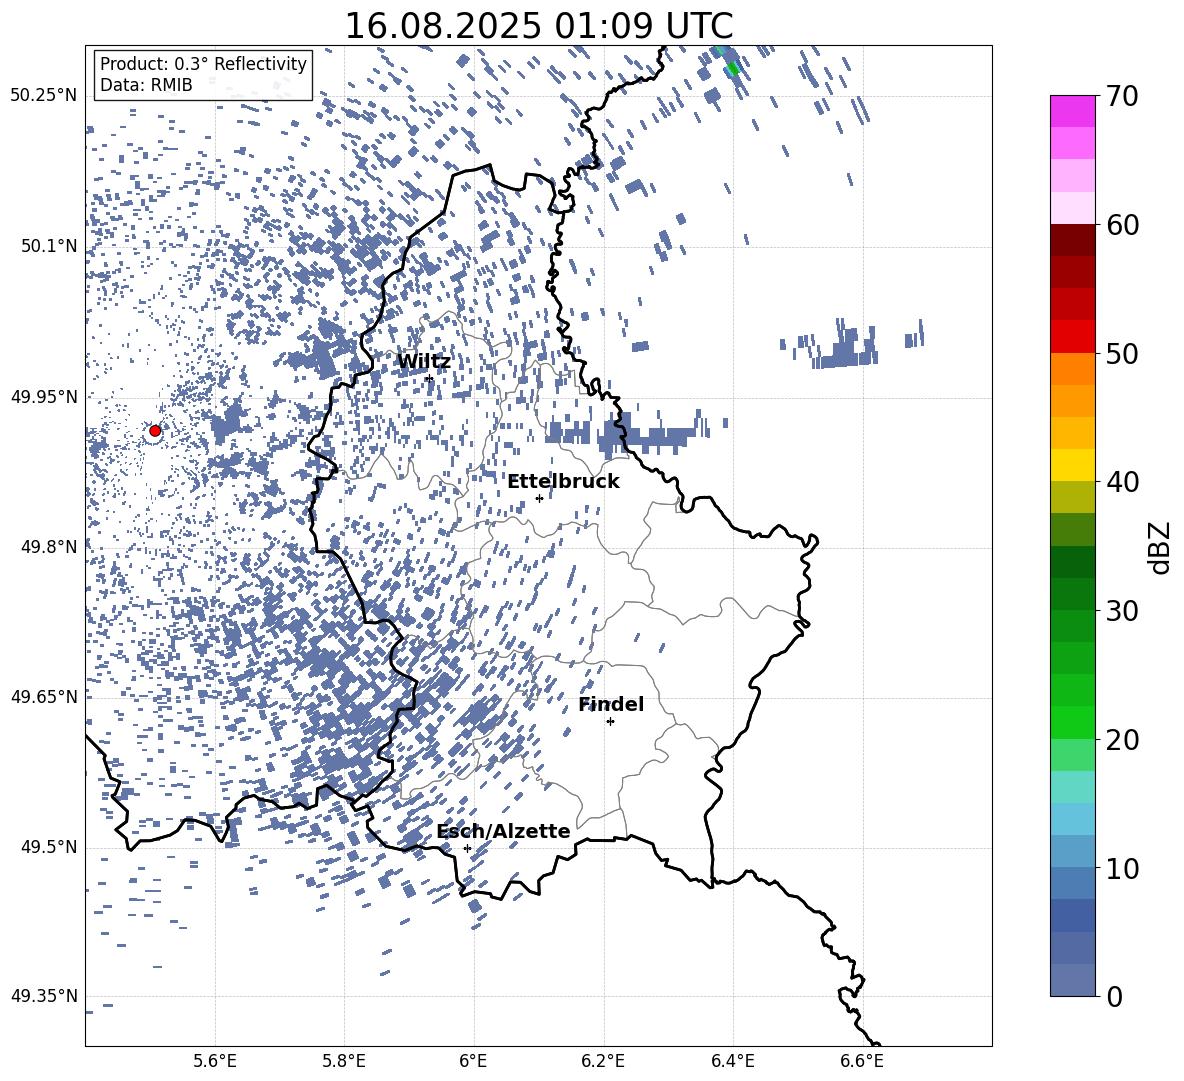Click the 50.25°N latitude label

pyautogui.click(x=44, y=96)
